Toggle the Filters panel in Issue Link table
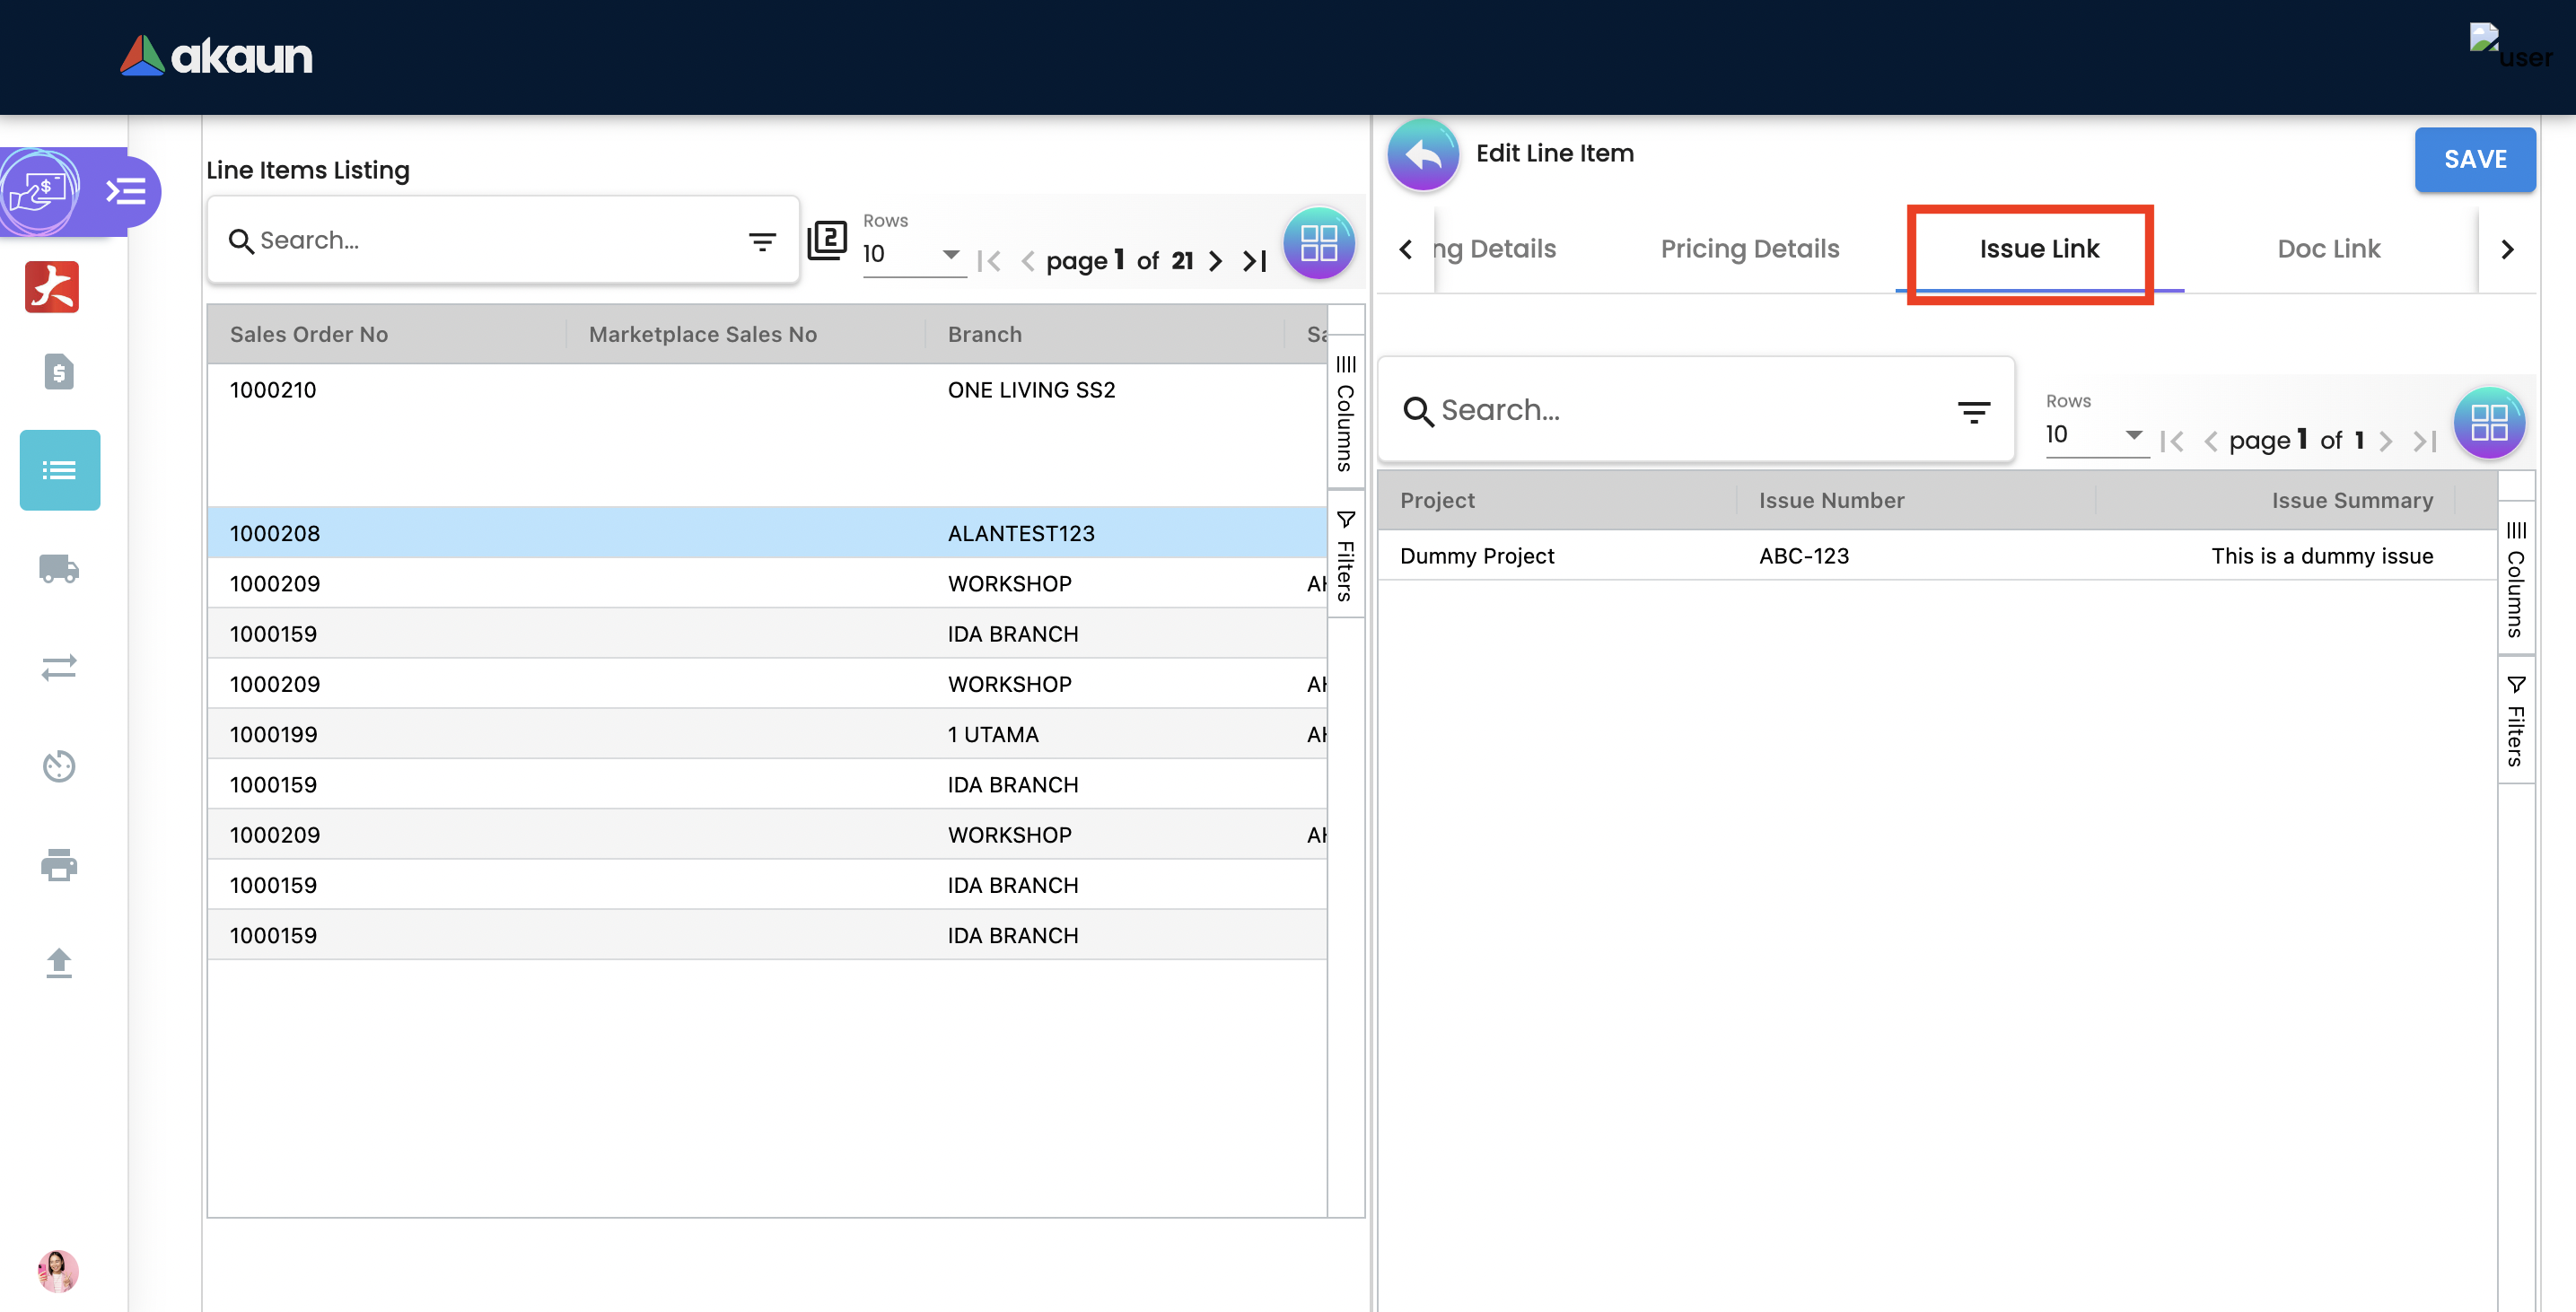2576x1312 pixels. pos(2515,720)
